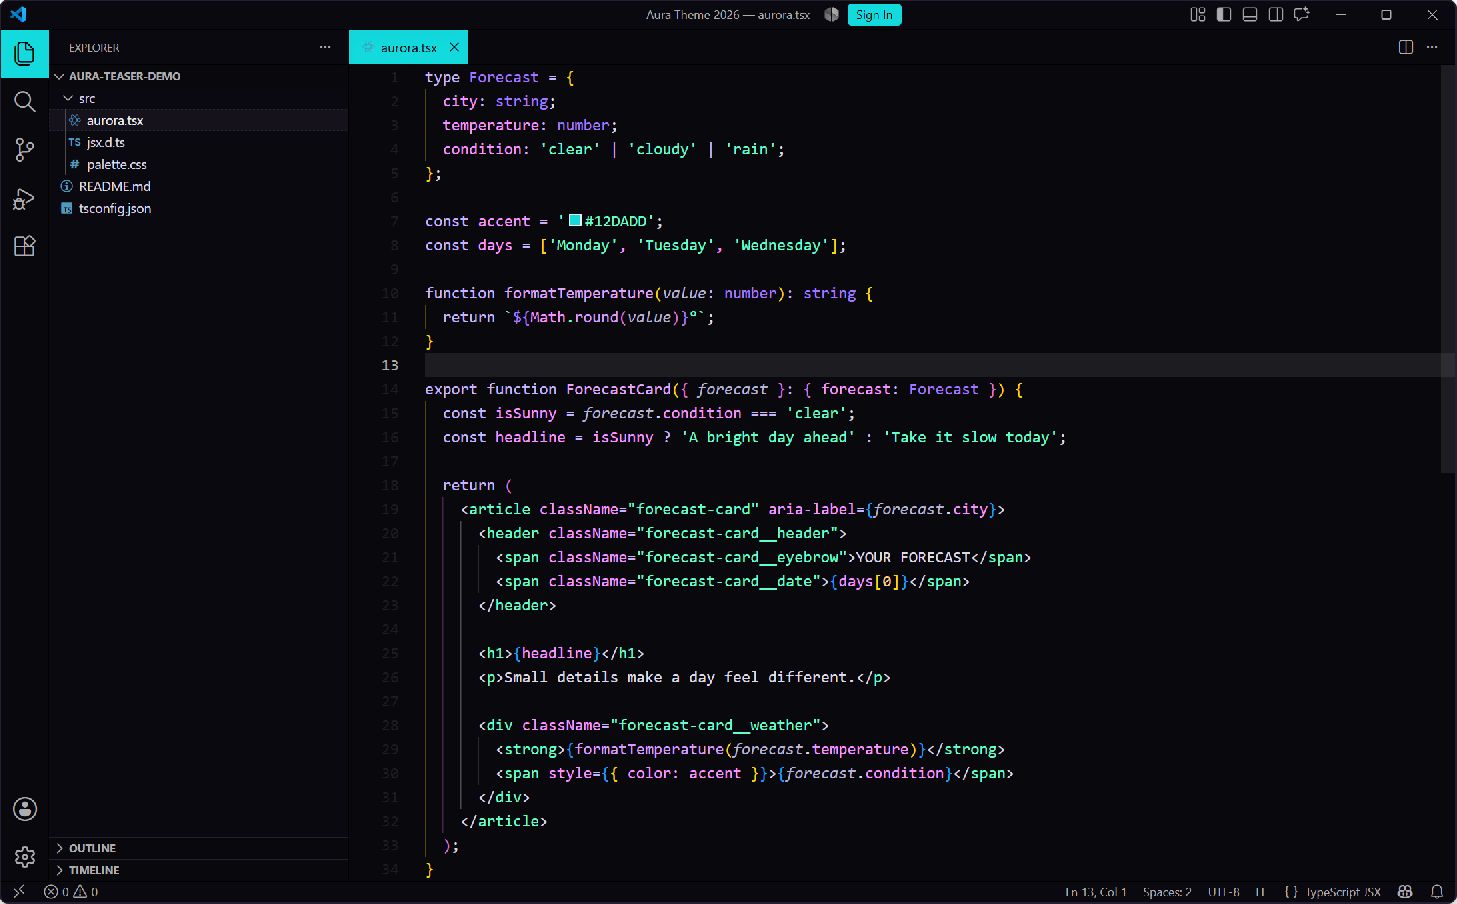
Task: Open the chat icon in title bar
Action: (x=1302, y=15)
